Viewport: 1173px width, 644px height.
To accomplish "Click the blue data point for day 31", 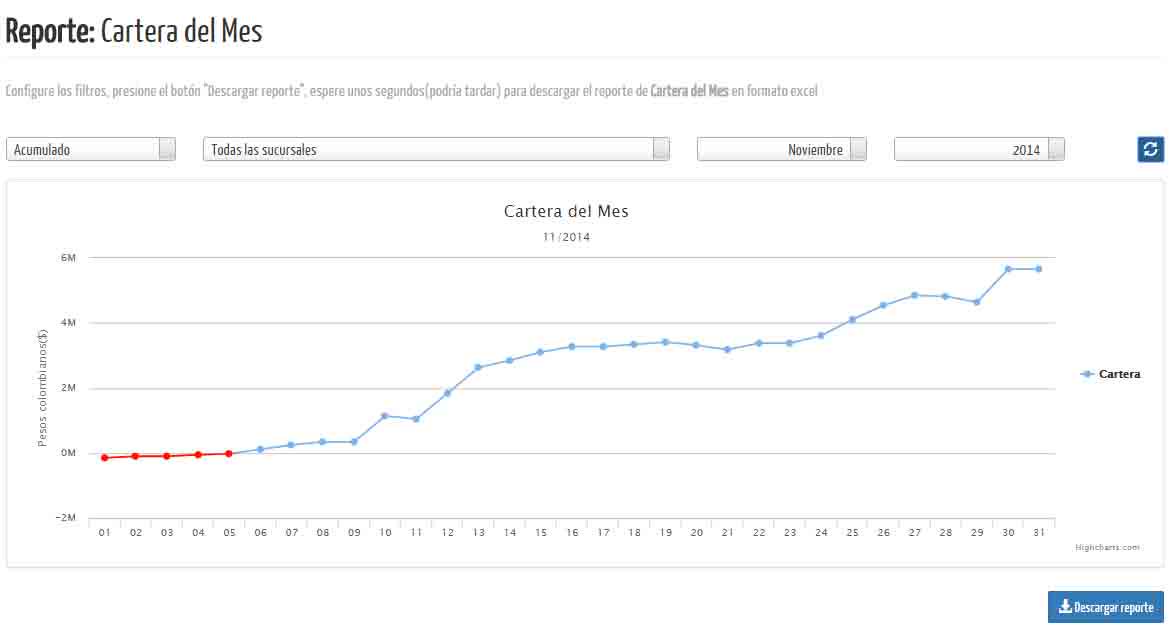I will point(1038,269).
